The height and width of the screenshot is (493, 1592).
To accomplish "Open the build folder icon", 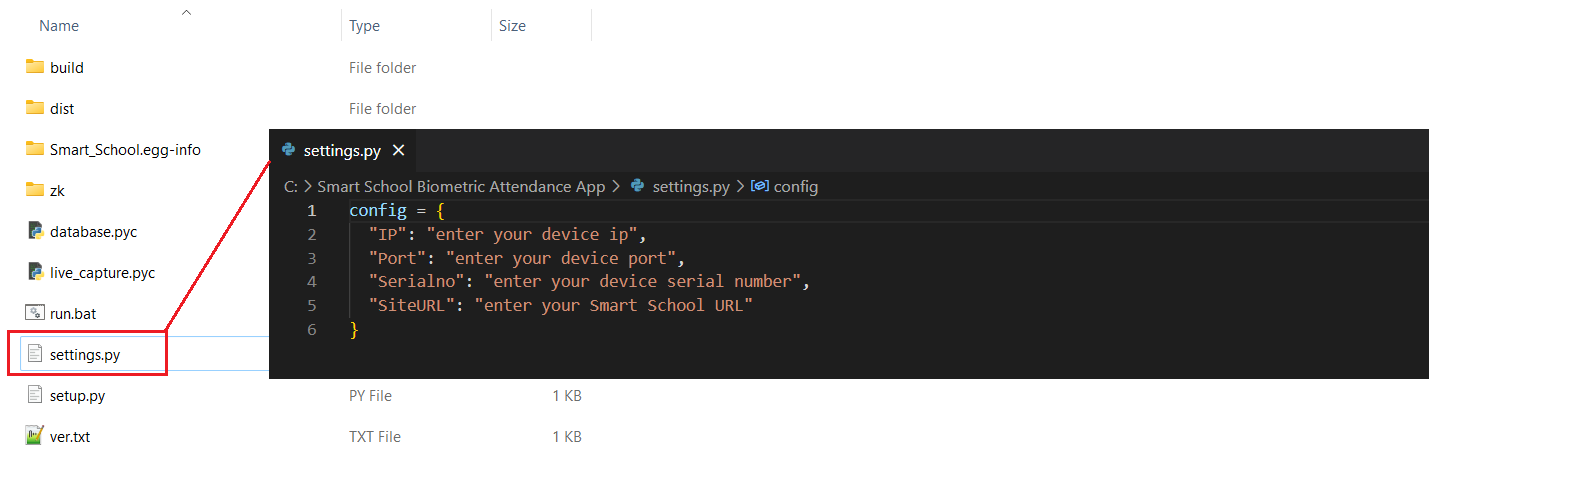I will (x=35, y=67).
